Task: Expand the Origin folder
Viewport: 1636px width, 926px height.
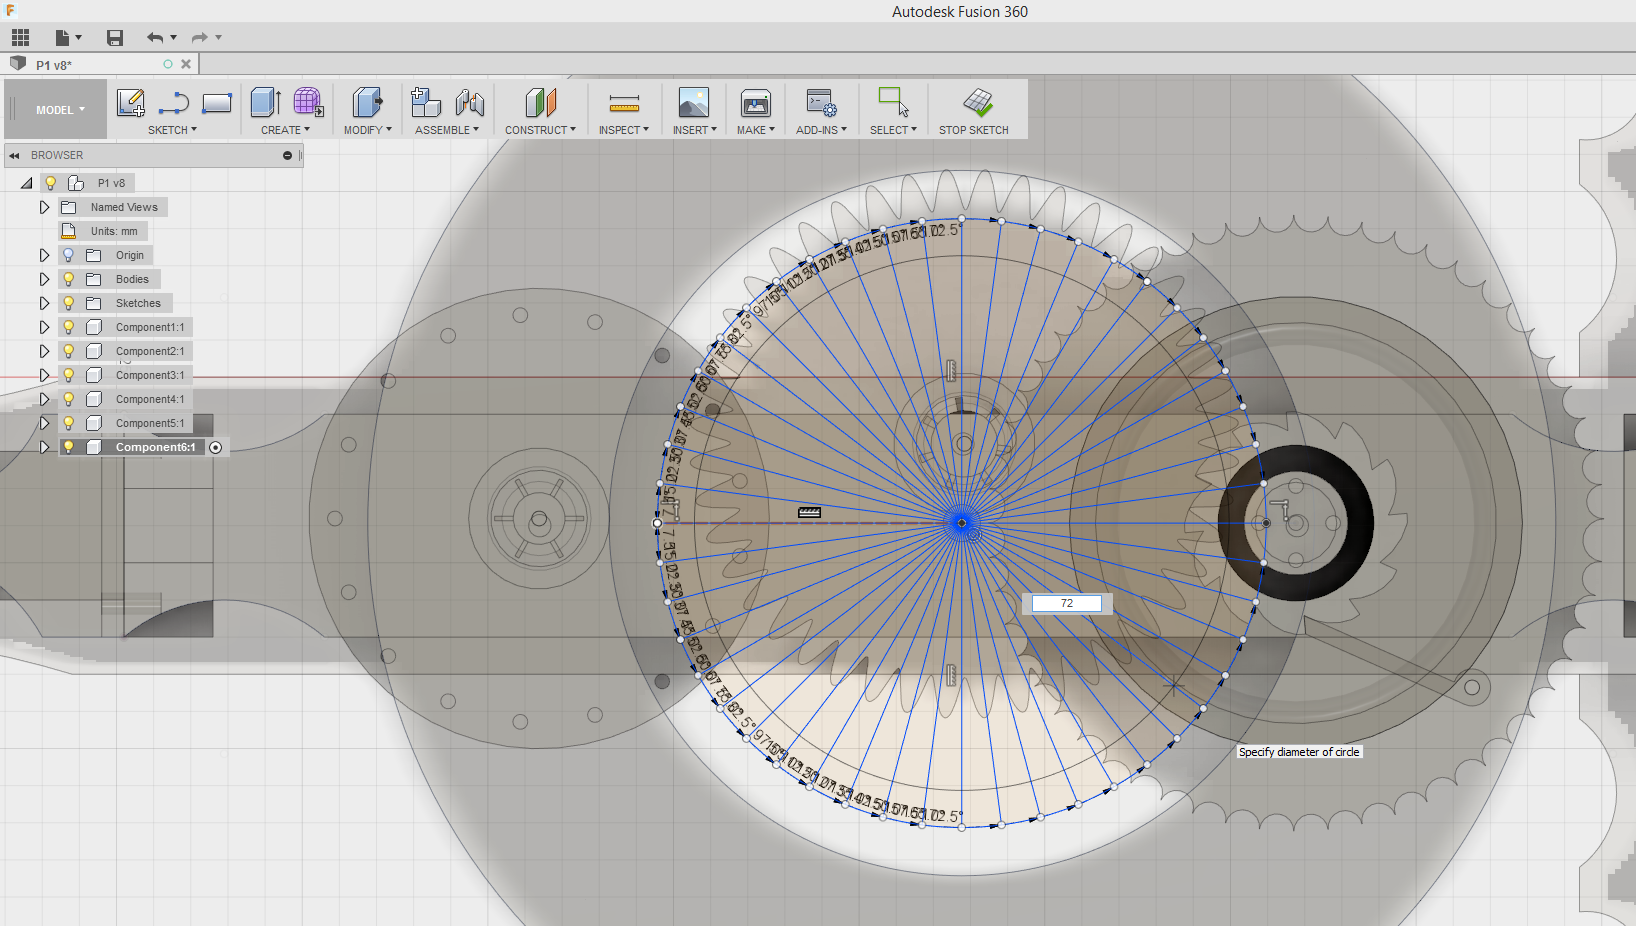Action: (44, 255)
